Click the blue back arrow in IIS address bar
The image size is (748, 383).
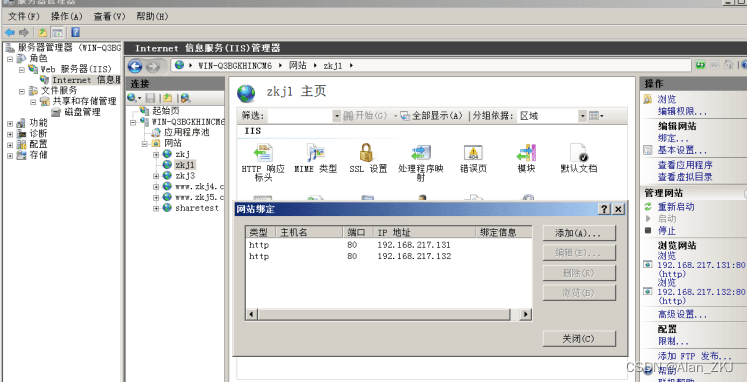[x=135, y=66]
